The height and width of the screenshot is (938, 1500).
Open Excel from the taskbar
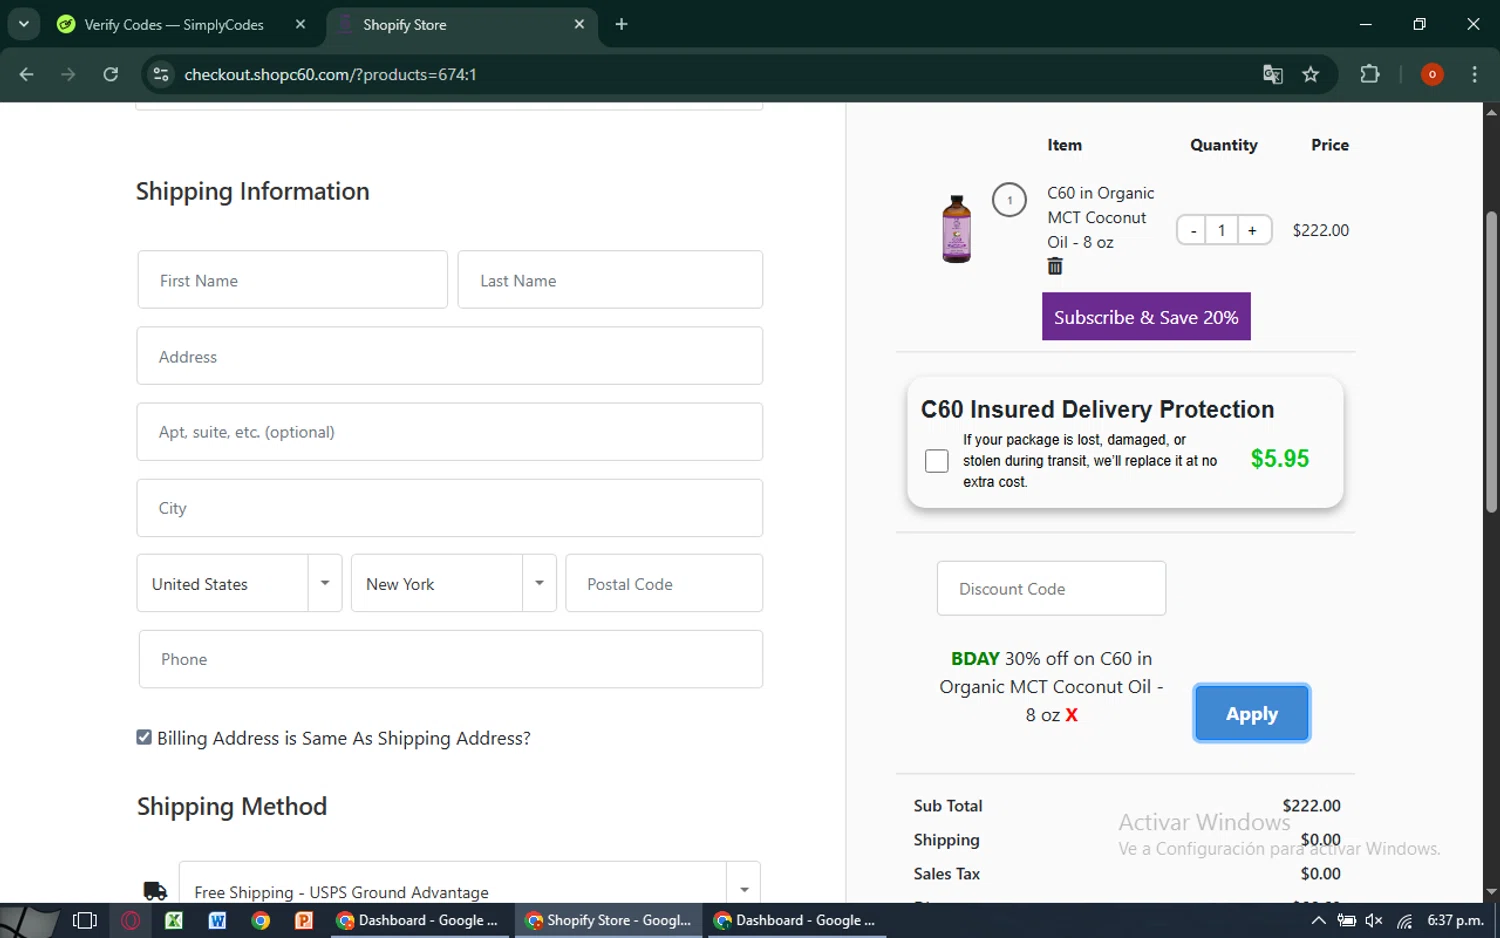coord(174,920)
